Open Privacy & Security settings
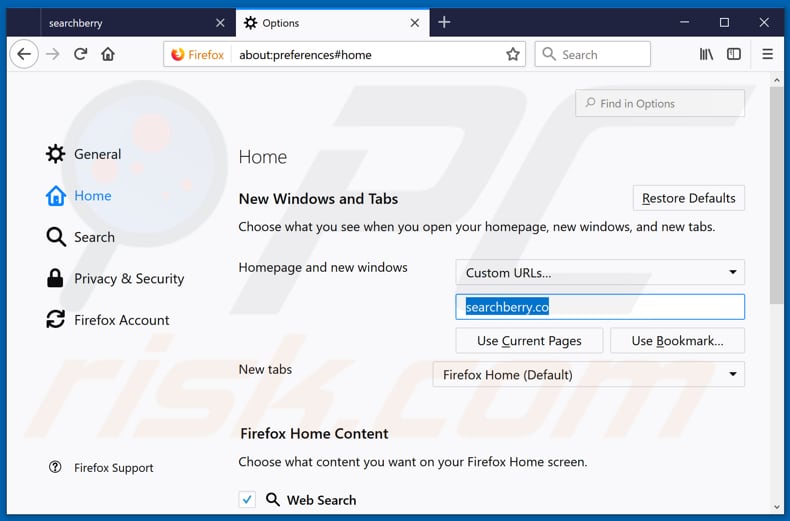Viewport: 790px width, 521px height. click(115, 279)
